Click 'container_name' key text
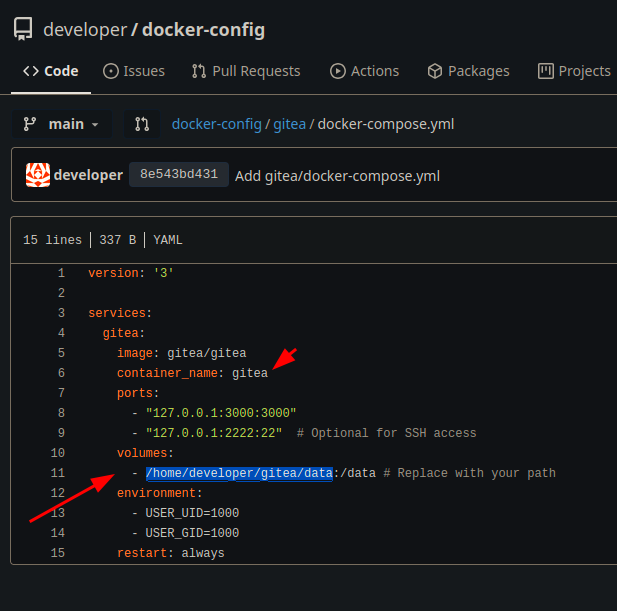This screenshot has width=617, height=611. tap(167, 373)
